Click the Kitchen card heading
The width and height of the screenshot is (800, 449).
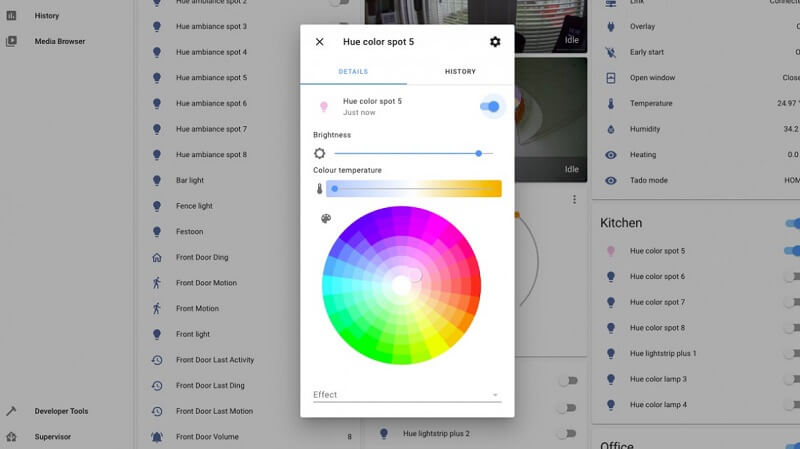[x=621, y=223]
